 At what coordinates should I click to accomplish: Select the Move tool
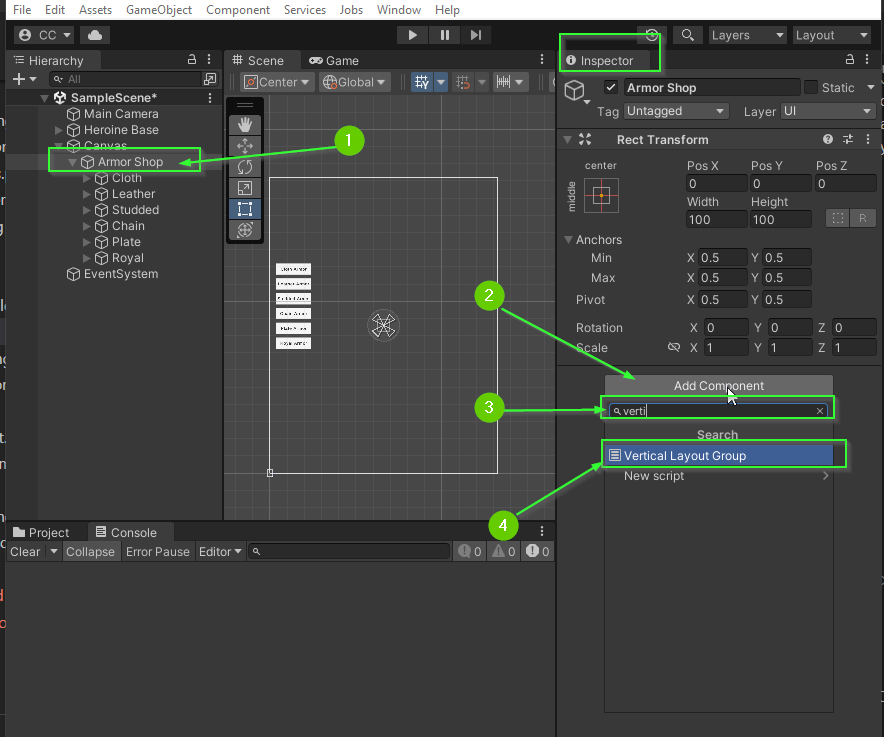(x=242, y=145)
